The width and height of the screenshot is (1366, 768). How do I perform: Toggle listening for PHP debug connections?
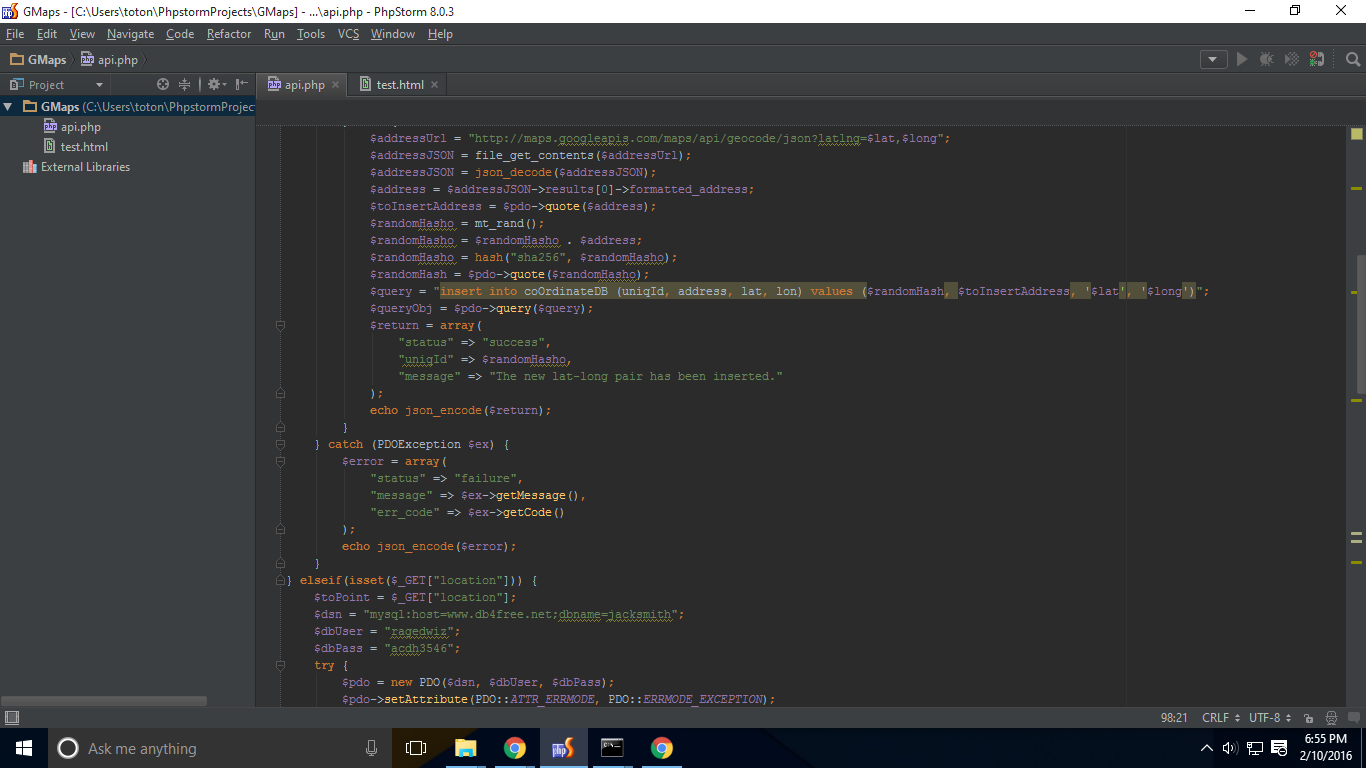click(1317, 59)
